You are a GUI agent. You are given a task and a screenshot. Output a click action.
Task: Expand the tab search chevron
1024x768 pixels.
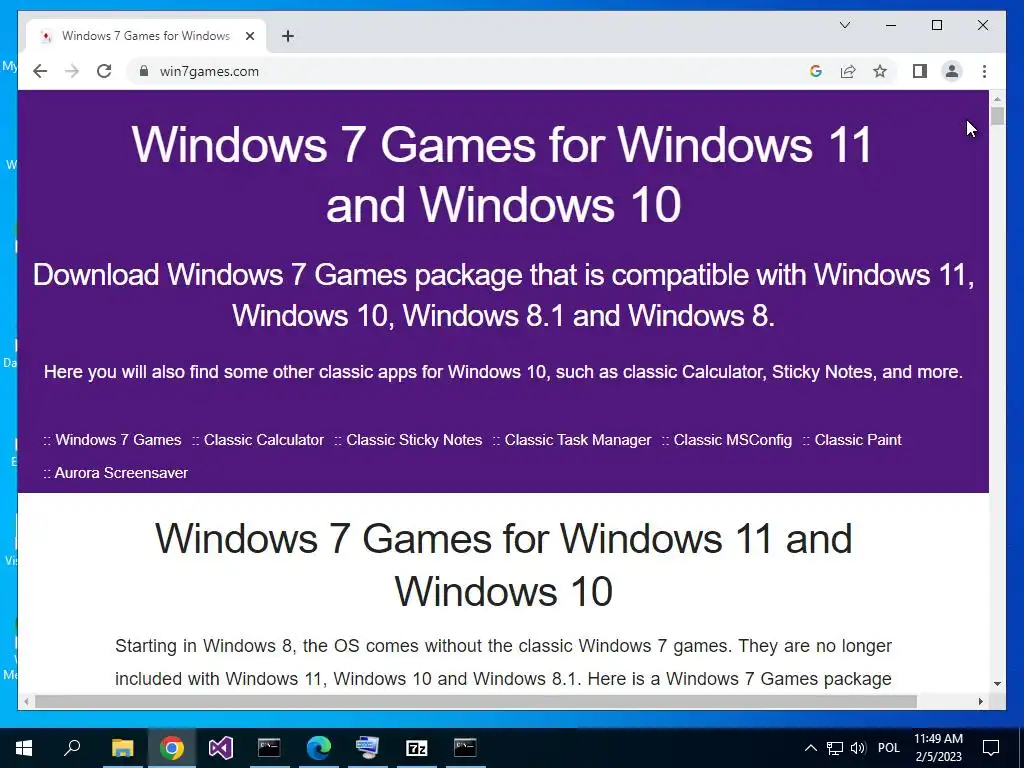point(844,25)
